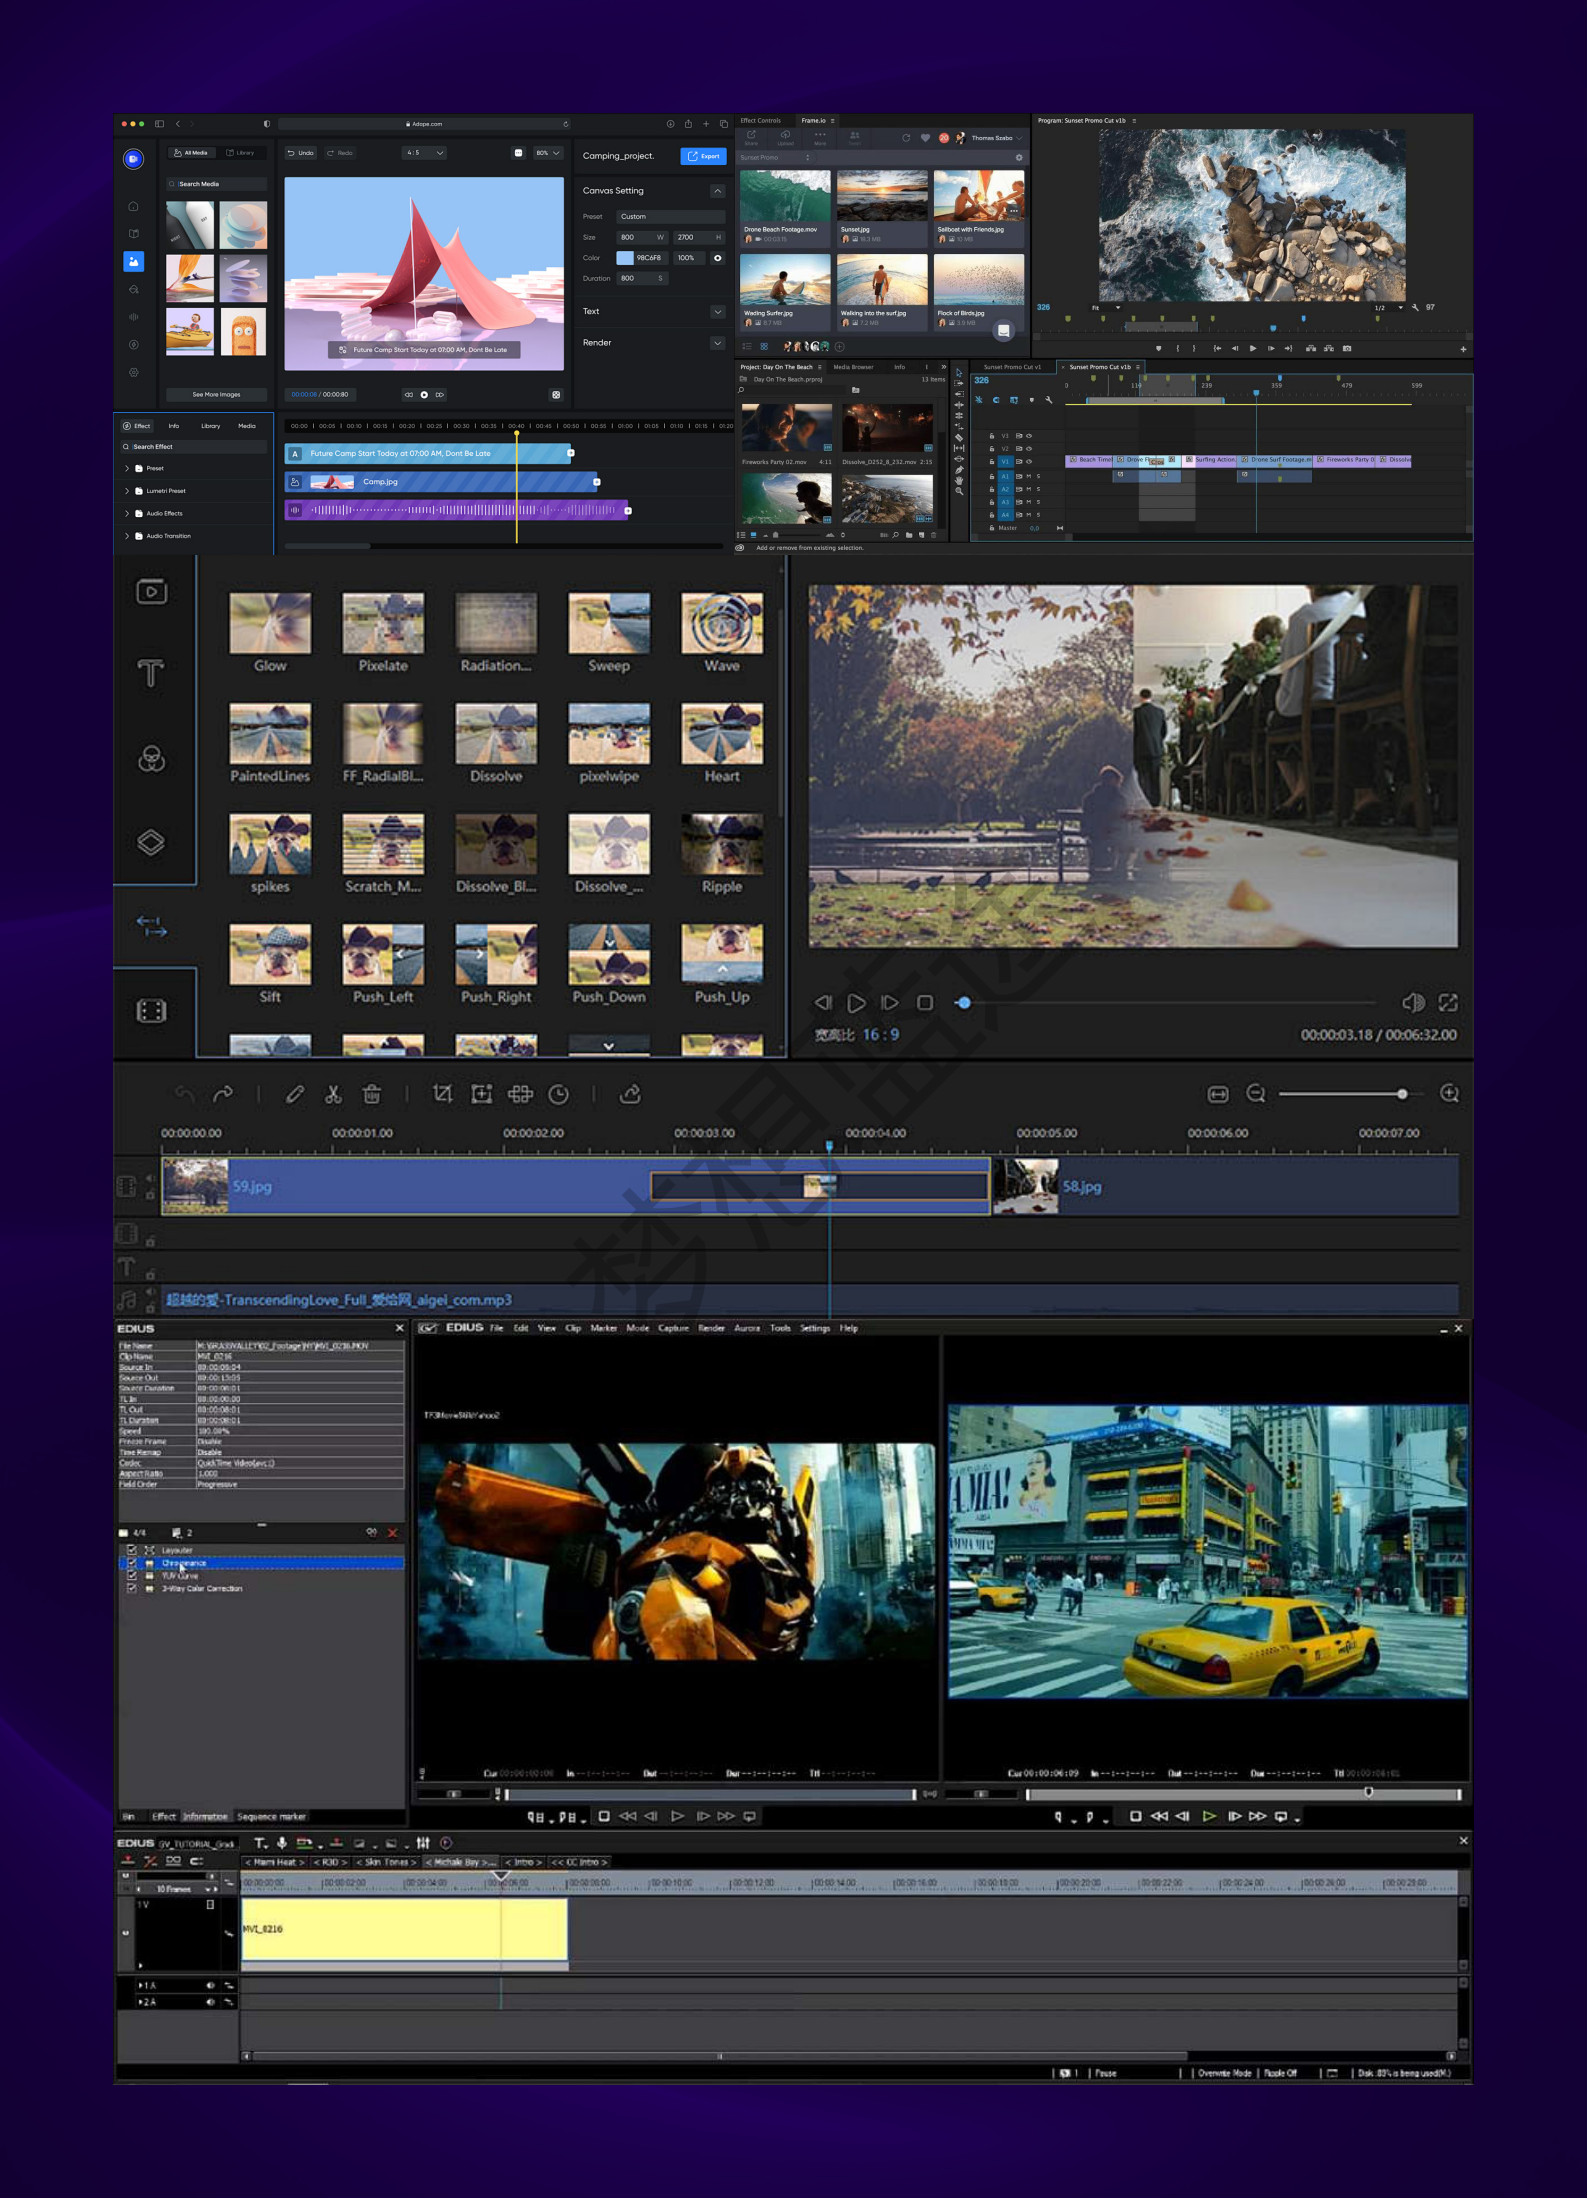
Task: Click the scissors split icon in timeline toolbar
Action: coord(333,1095)
